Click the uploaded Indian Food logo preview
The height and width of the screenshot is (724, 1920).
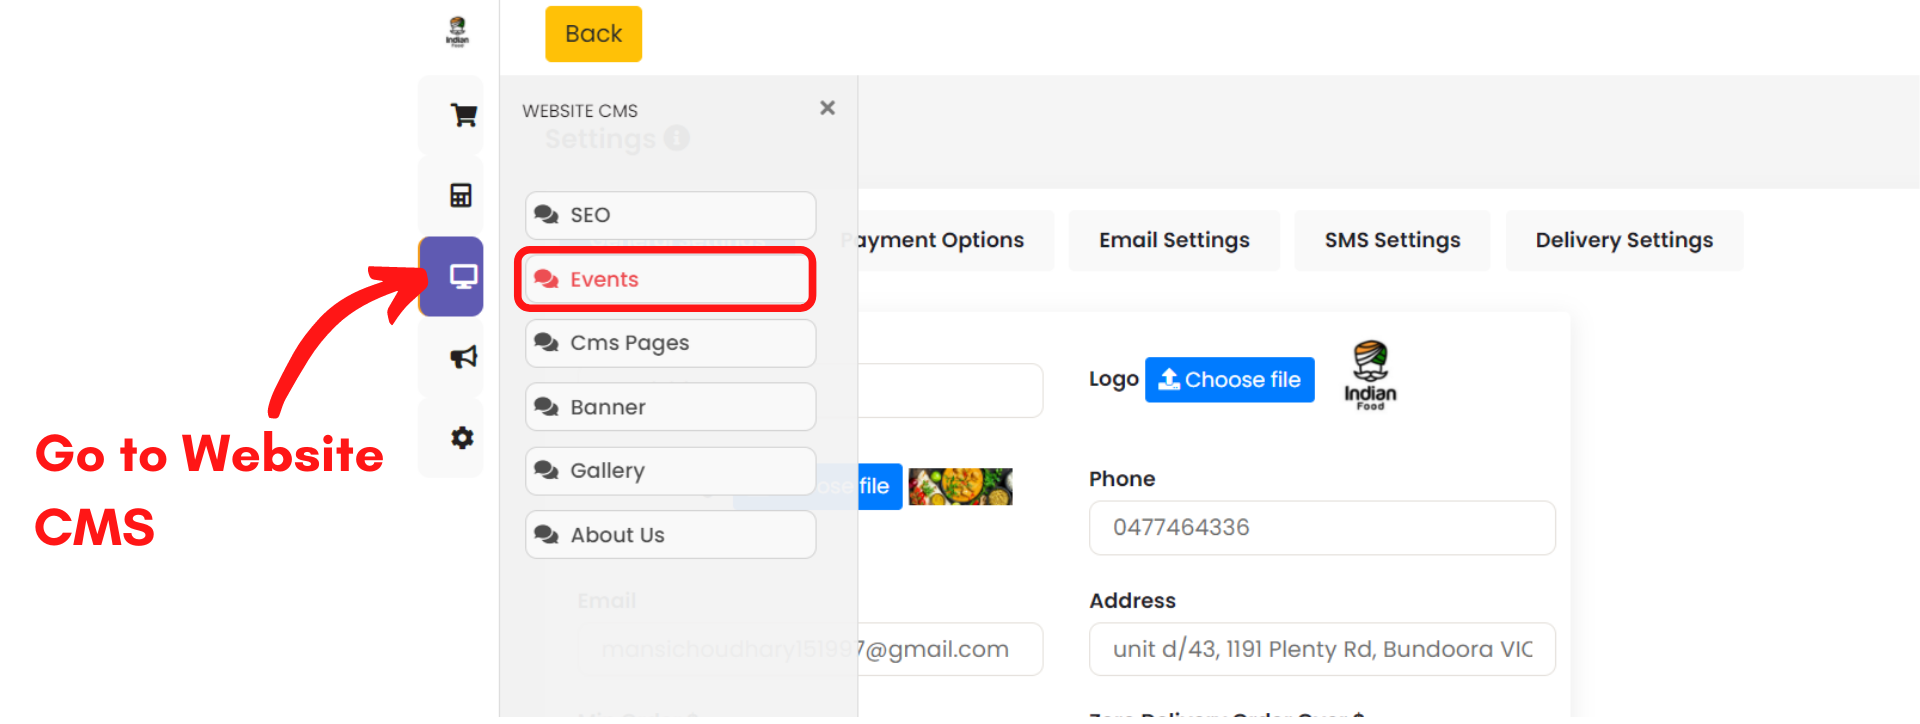click(1370, 376)
